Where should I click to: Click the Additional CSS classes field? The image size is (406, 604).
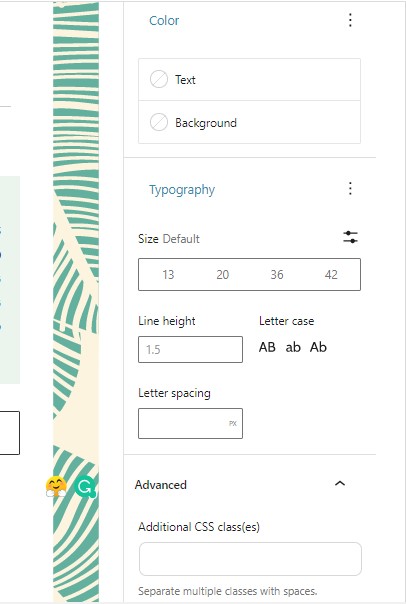tap(250, 559)
